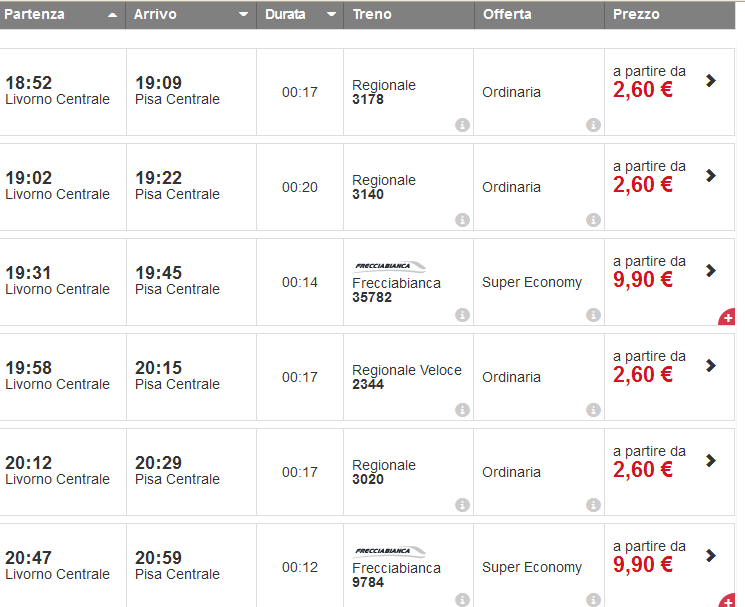Open info icon for Regionale Veloce 2344
This screenshot has height=607, width=745.
point(462,410)
